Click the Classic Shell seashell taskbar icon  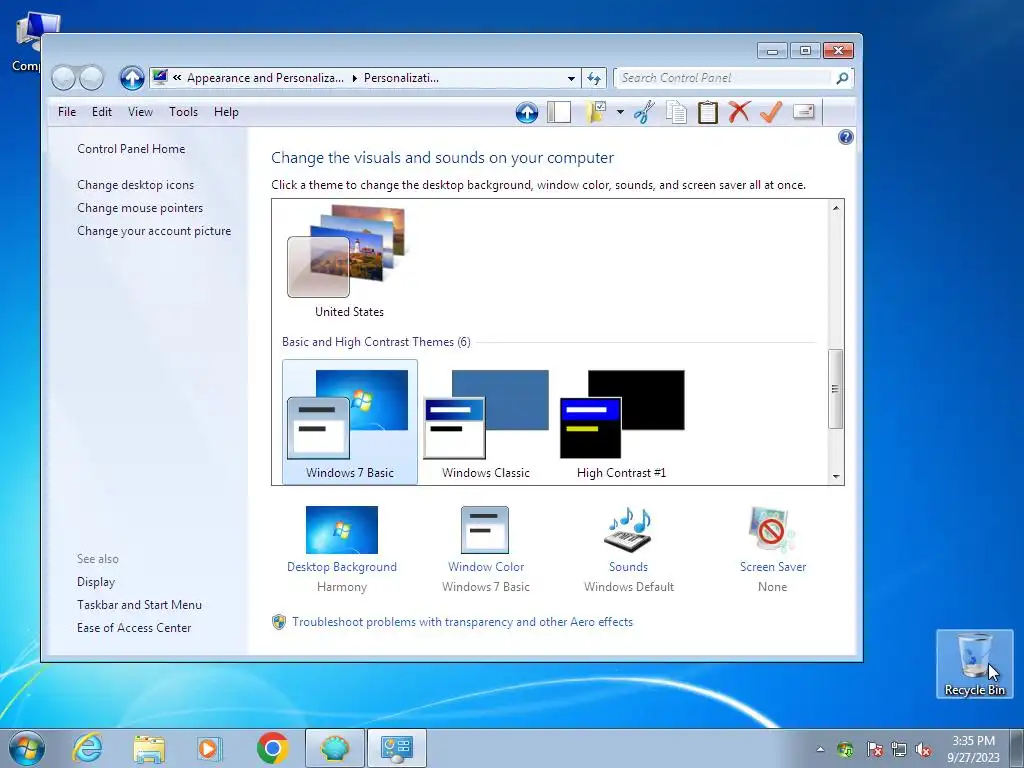click(334, 748)
